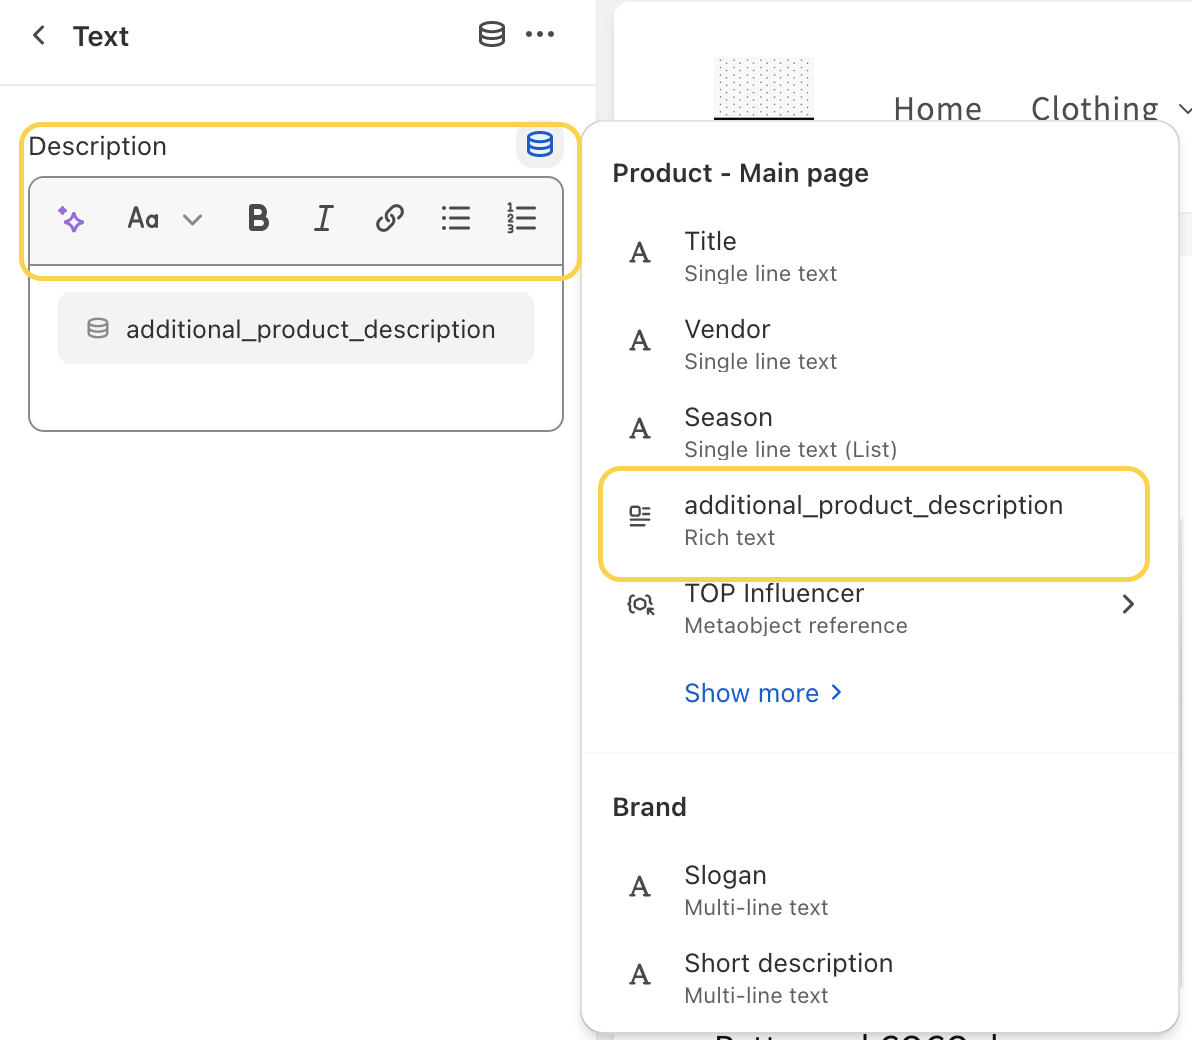Toggle bold formatting
The width and height of the screenshot is (1192, 1040).
[x=258, y=218]
